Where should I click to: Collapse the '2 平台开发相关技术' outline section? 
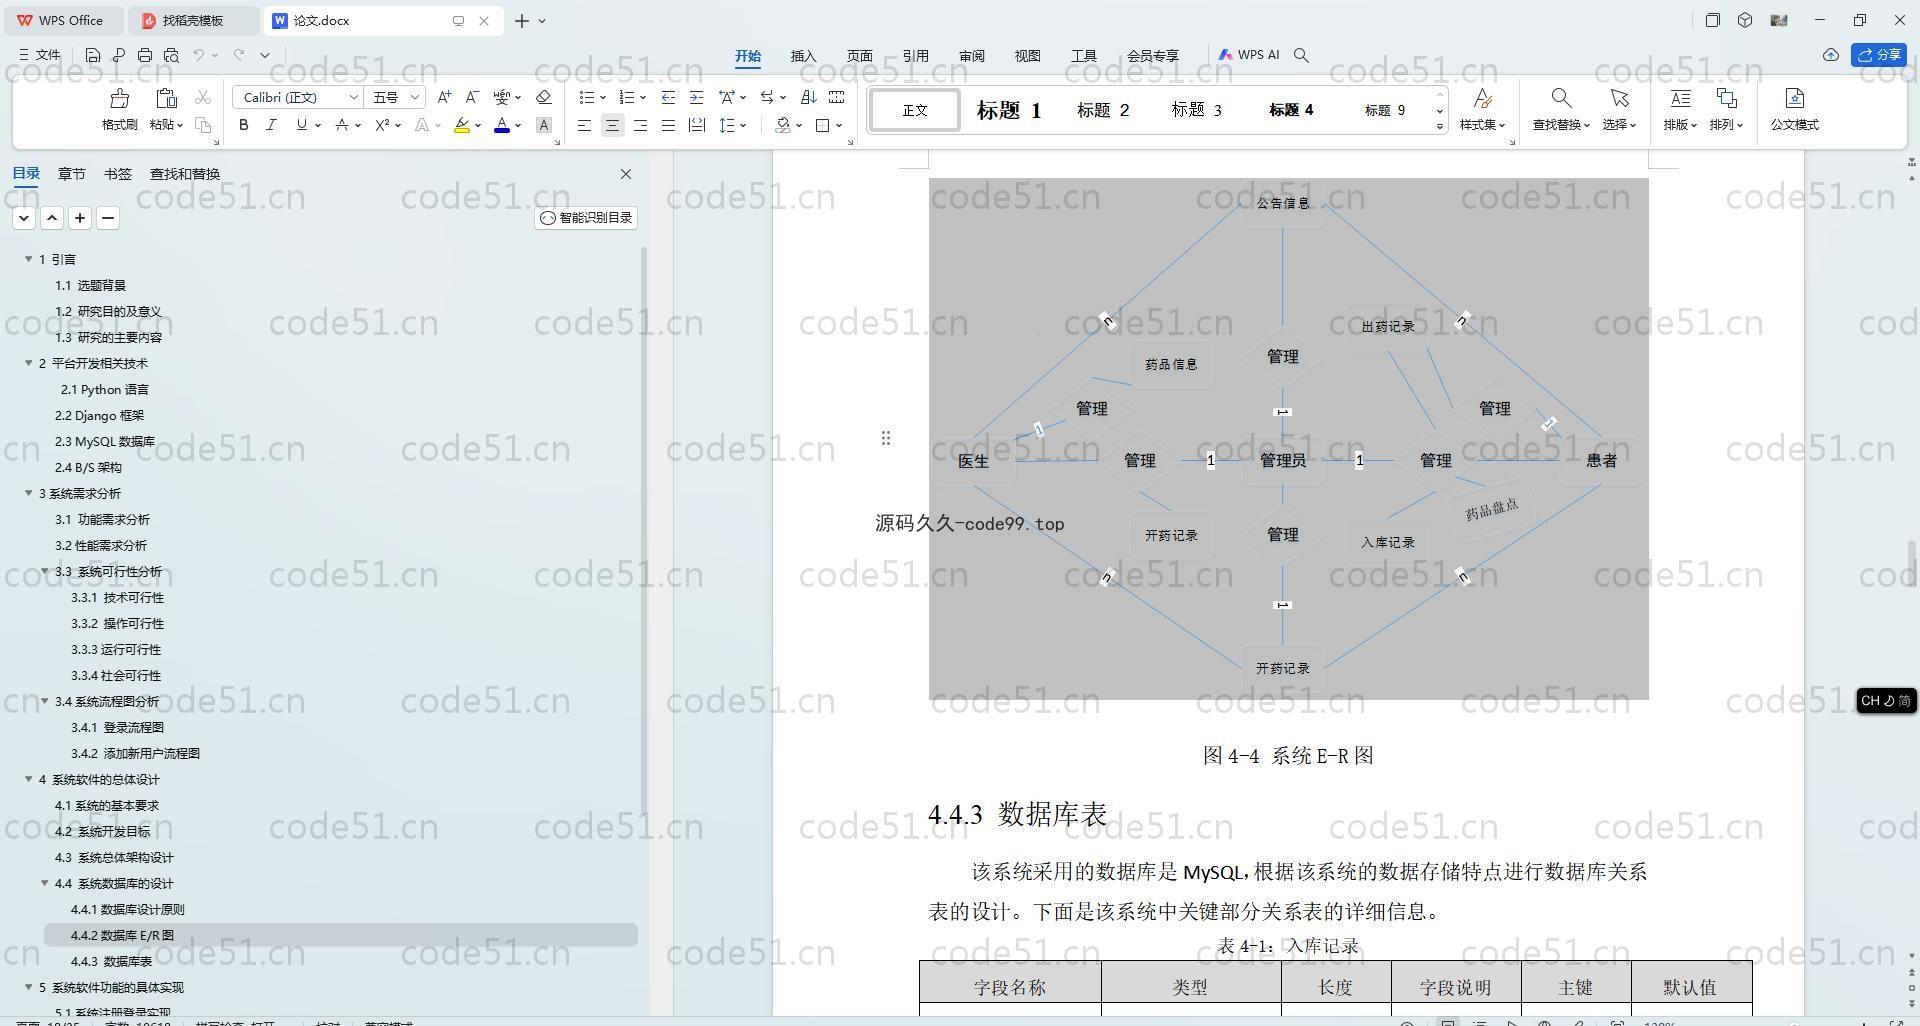[29, 363]
